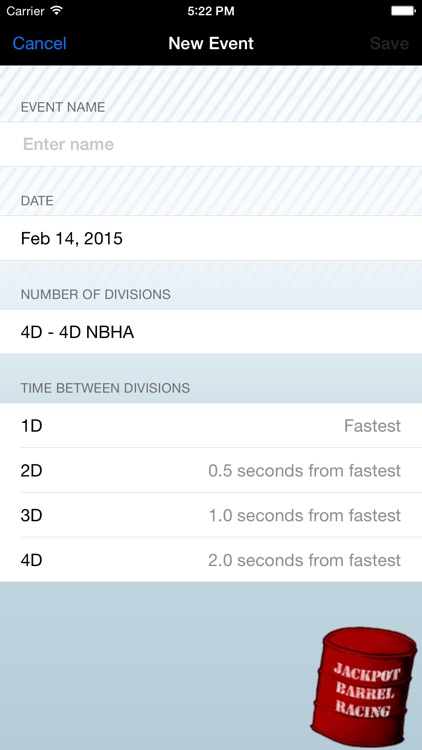The width and height of the screenshot is (422, 750).
Task: Edit the 4D 2.0 seconds setting
Action: (x=211, y=560)
